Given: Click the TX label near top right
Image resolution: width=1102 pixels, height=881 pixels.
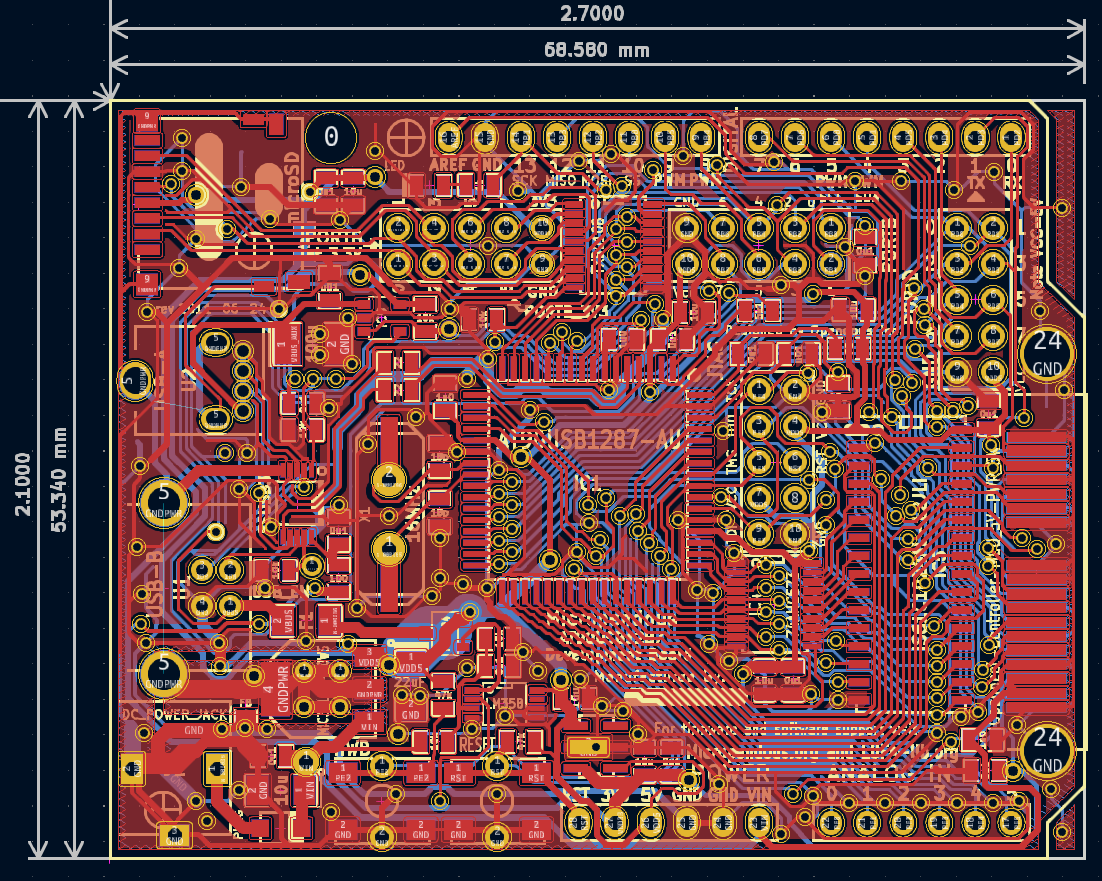Looking at the screenshot, I should coord(975,183).
